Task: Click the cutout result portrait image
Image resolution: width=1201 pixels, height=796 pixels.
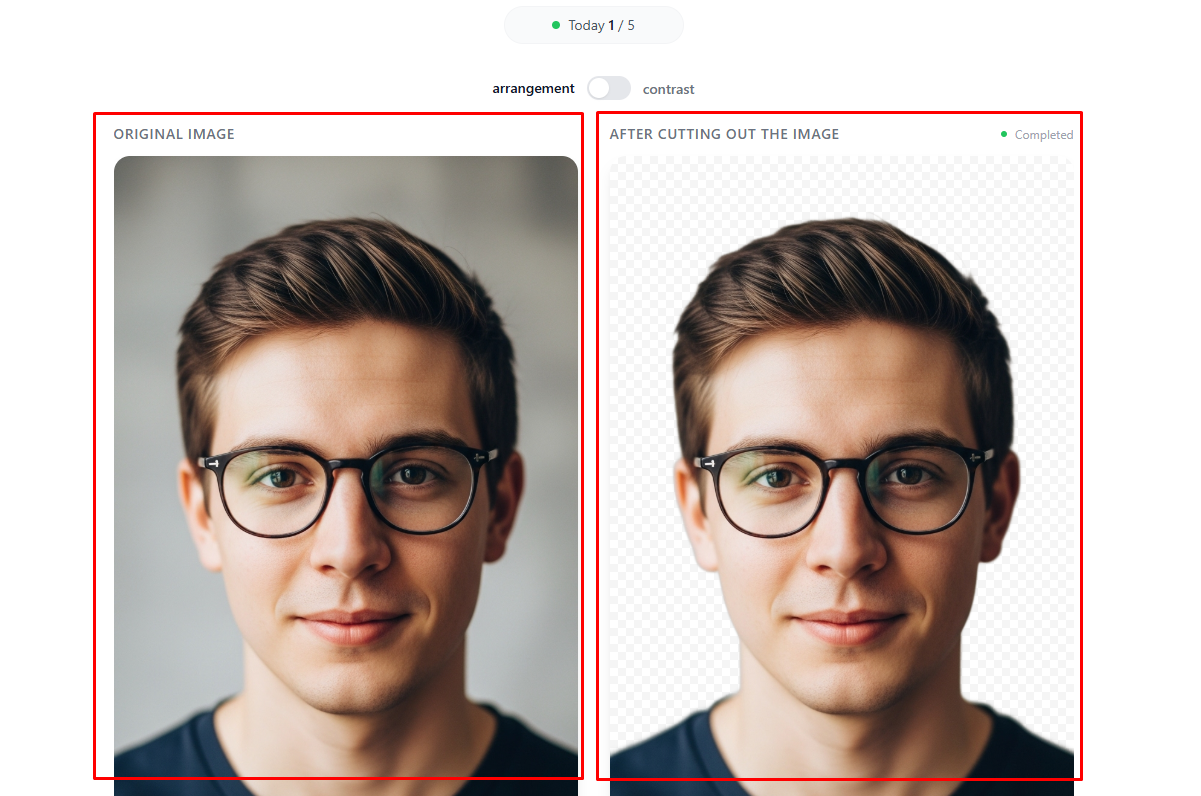Action: click(842, 476)
